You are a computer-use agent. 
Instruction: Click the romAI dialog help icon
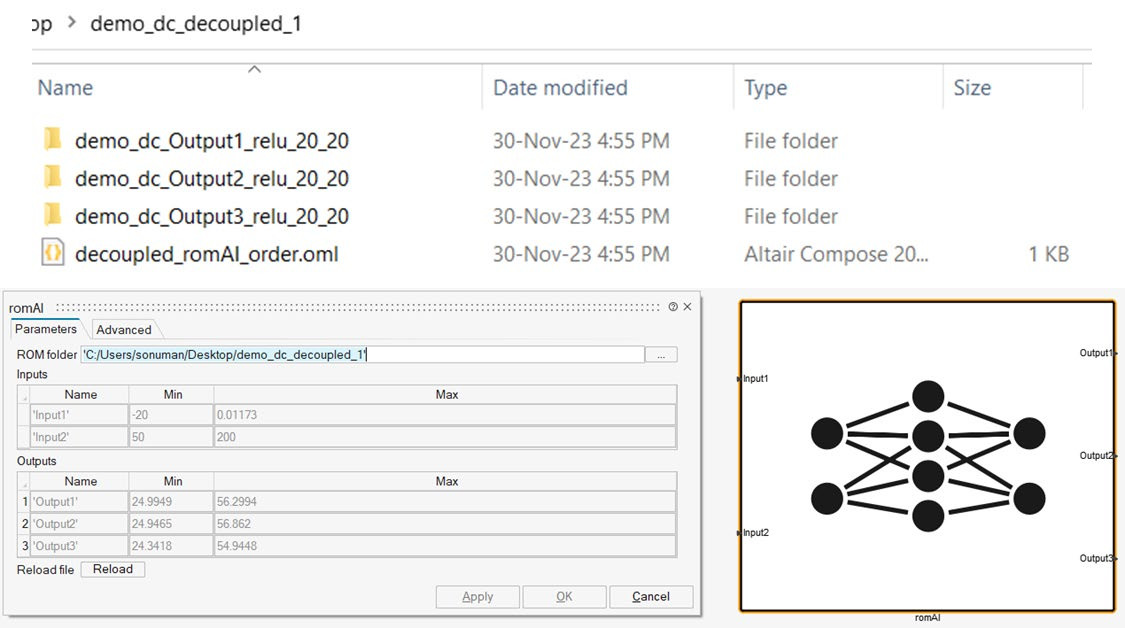[673, 308]
